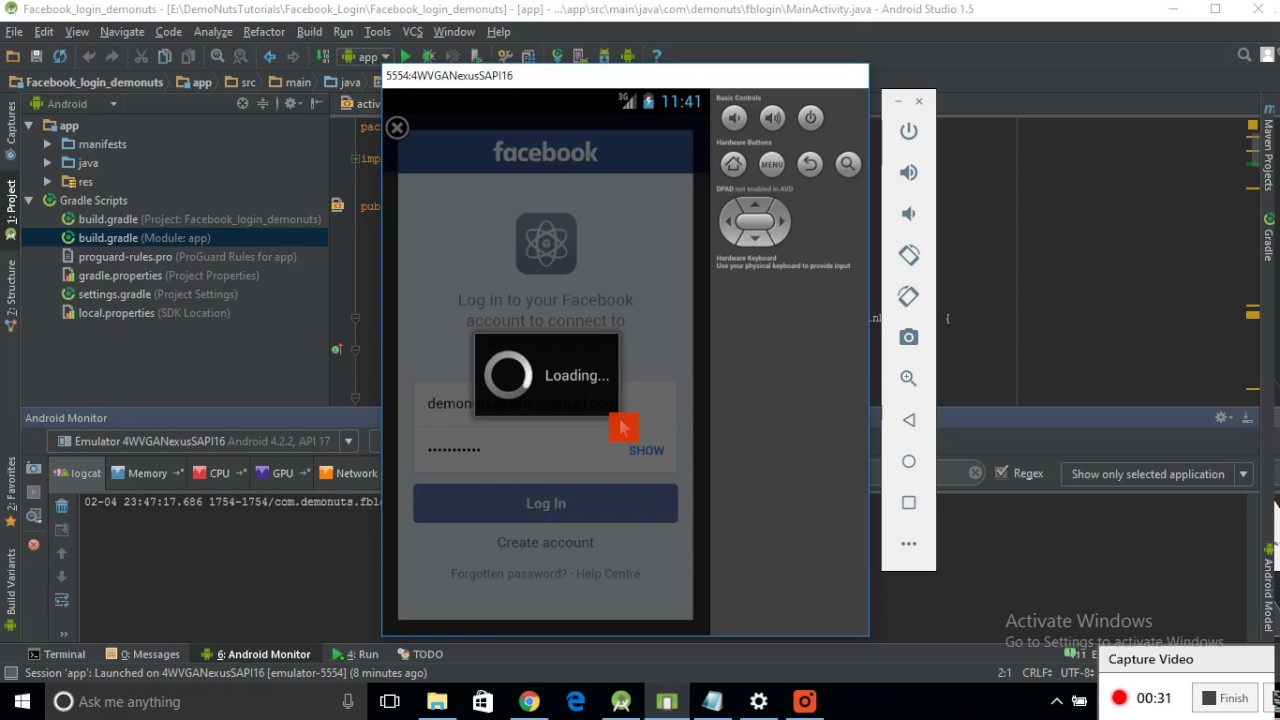1280x720 pixels.
Task: Open the app run configuration dropdown
Action: click(x=368, y=56)
